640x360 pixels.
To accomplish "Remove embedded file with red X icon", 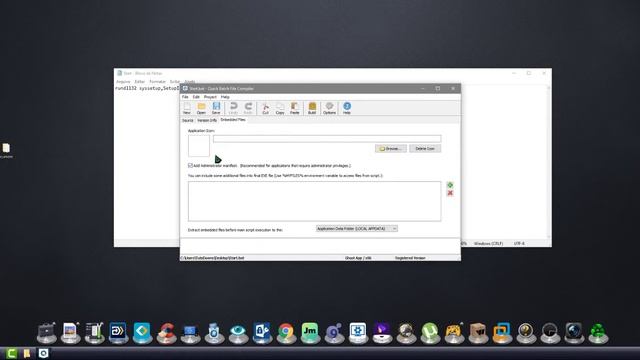I will (450, 193).
